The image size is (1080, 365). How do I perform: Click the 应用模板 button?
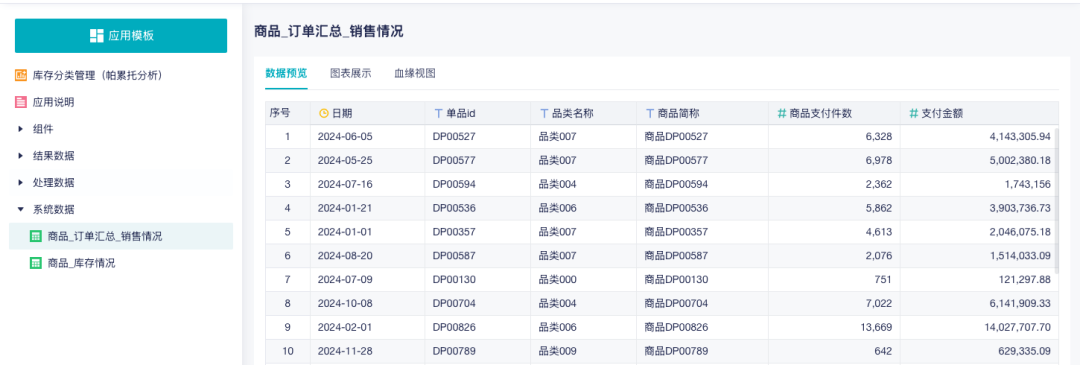click(x=121, y=36)
